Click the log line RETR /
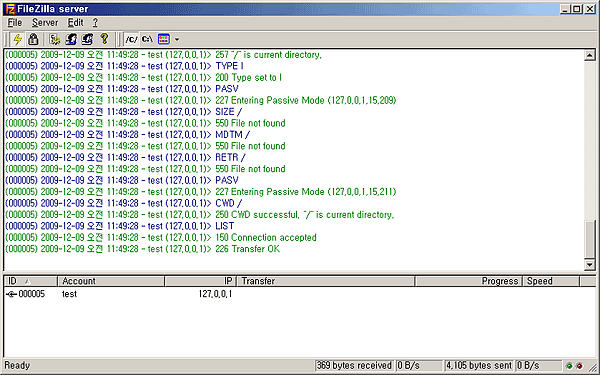Viewport: 600px width, 375px height. [x=126, y=157]
